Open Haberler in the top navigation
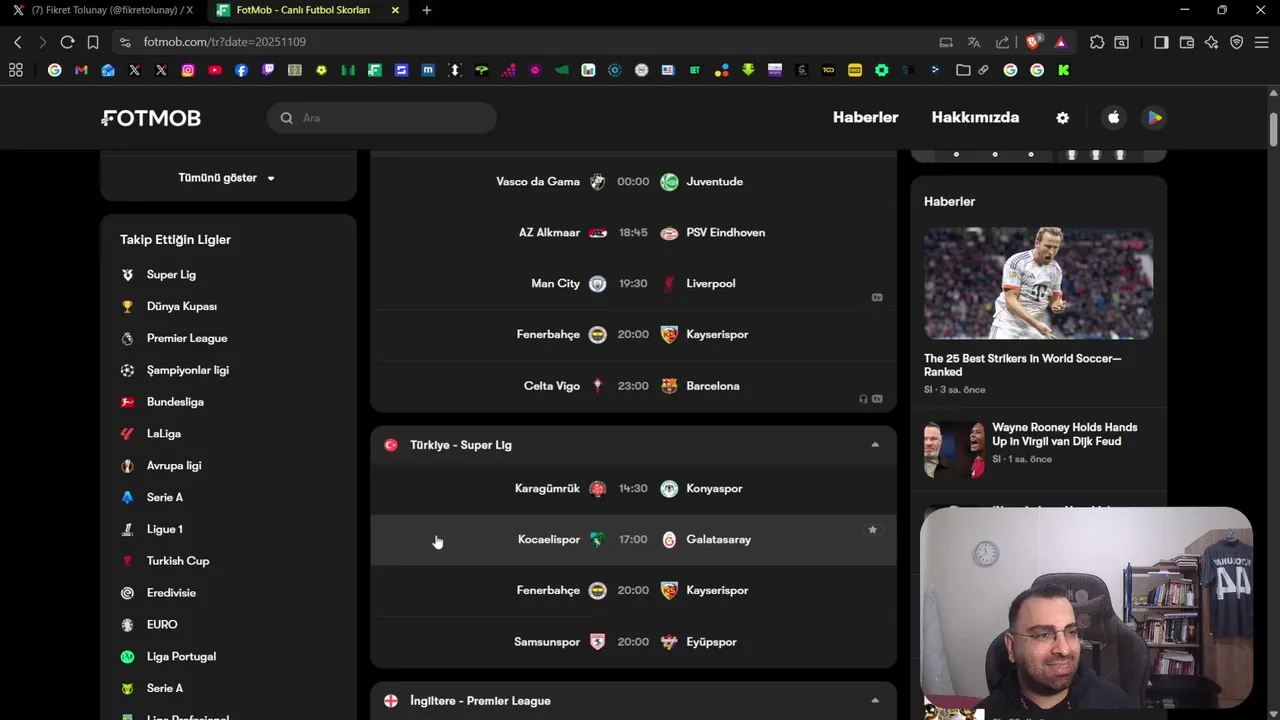 coord(865,117)
